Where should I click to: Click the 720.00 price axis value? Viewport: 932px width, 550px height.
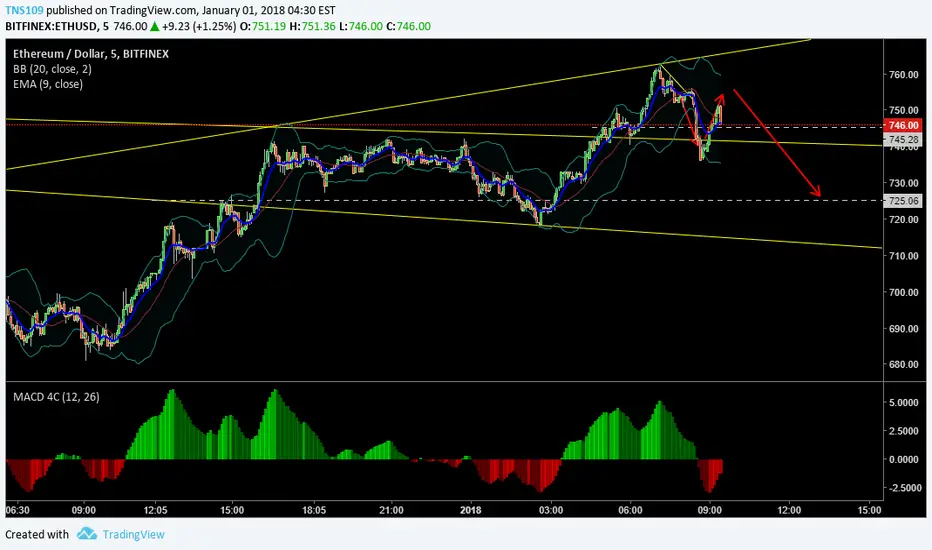coord(903,219)
